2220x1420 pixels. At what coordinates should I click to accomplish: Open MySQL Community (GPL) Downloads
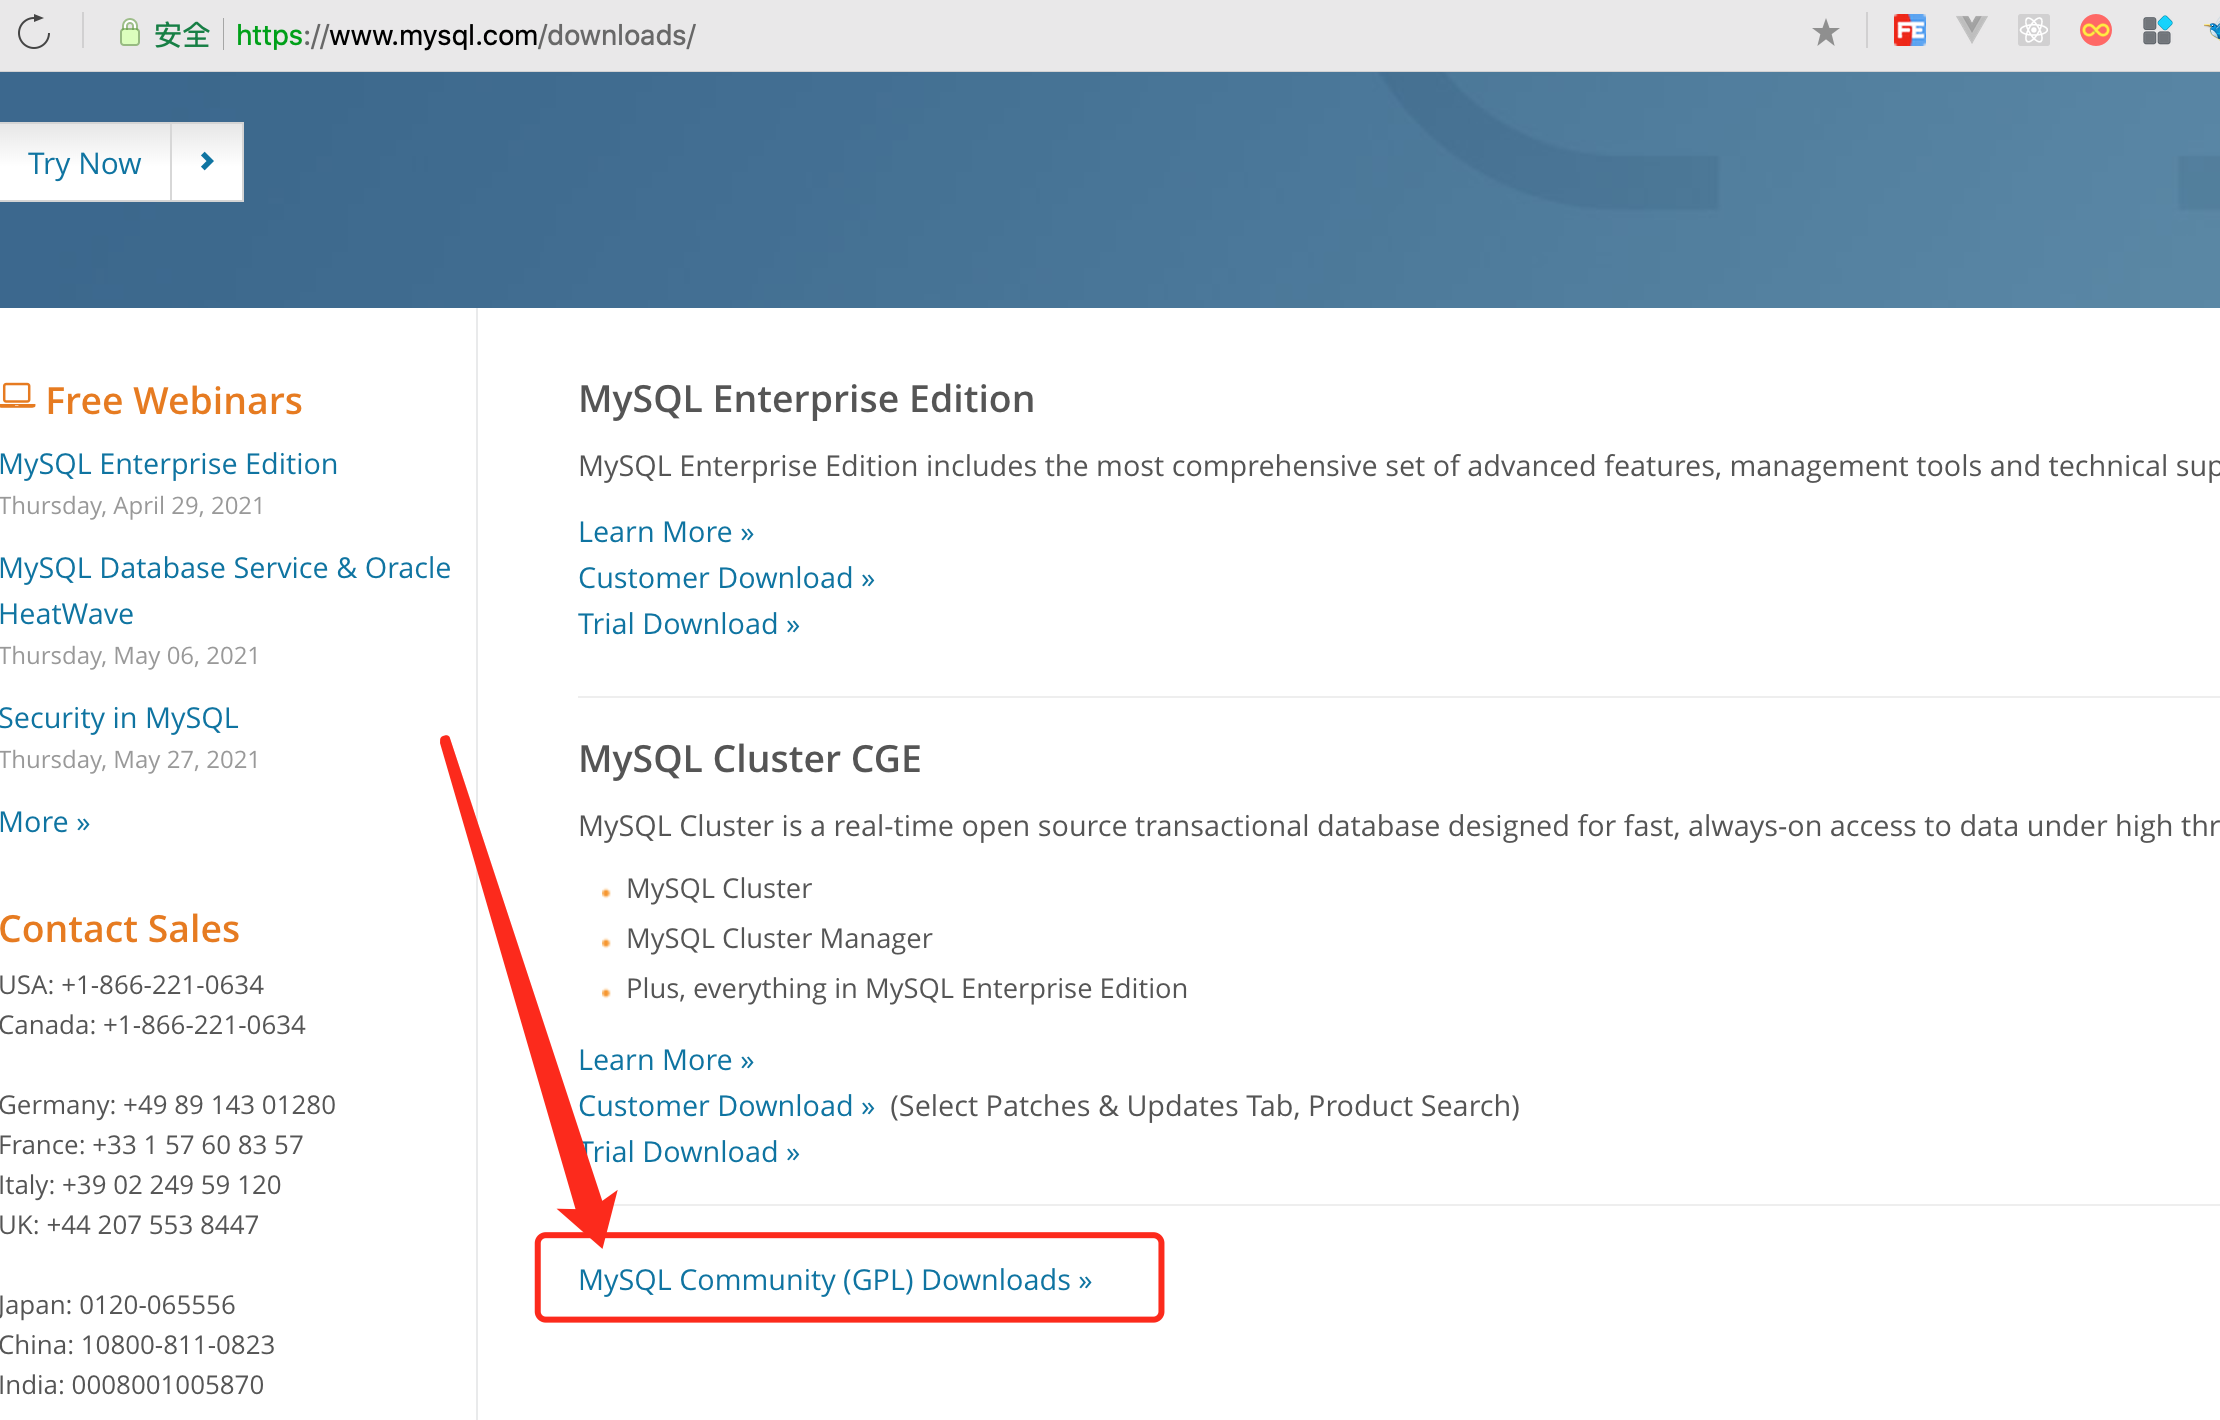coord(834,1279)
